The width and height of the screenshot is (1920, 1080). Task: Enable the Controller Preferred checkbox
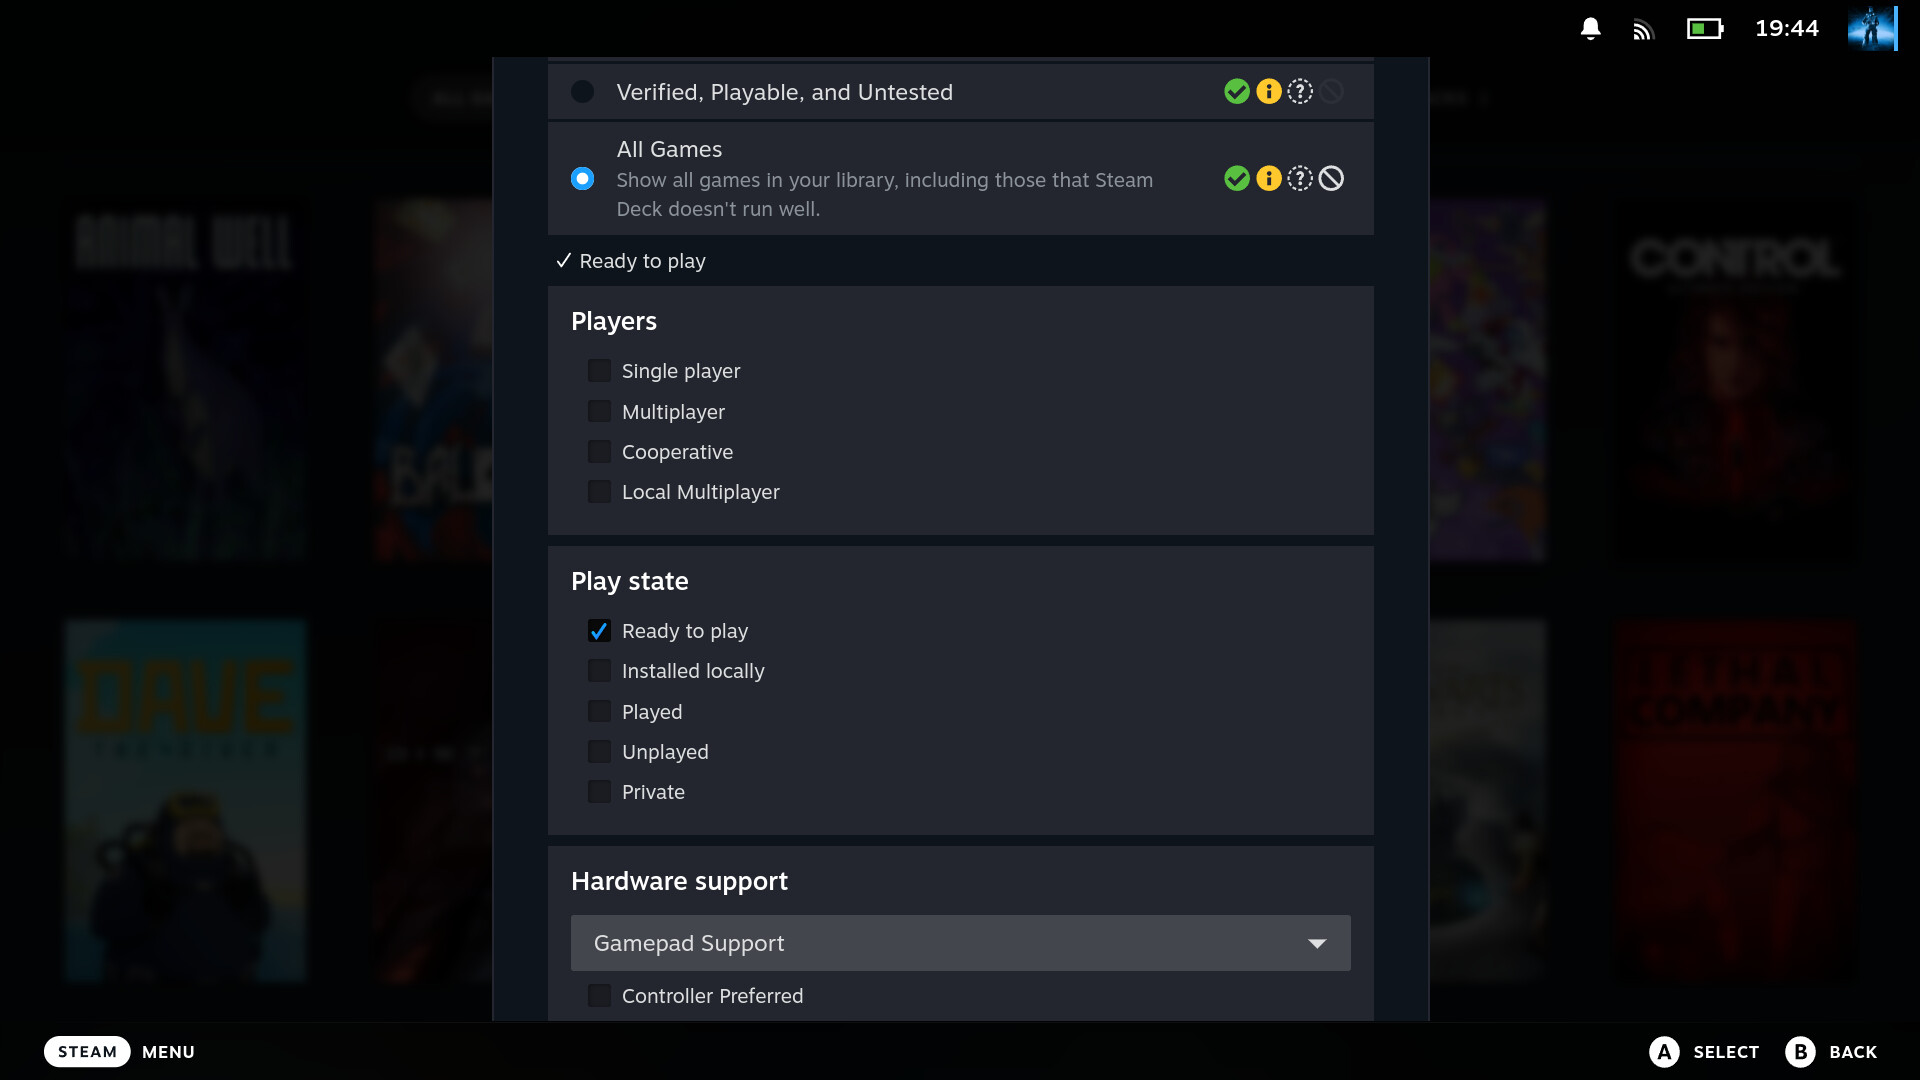[599, 996]
